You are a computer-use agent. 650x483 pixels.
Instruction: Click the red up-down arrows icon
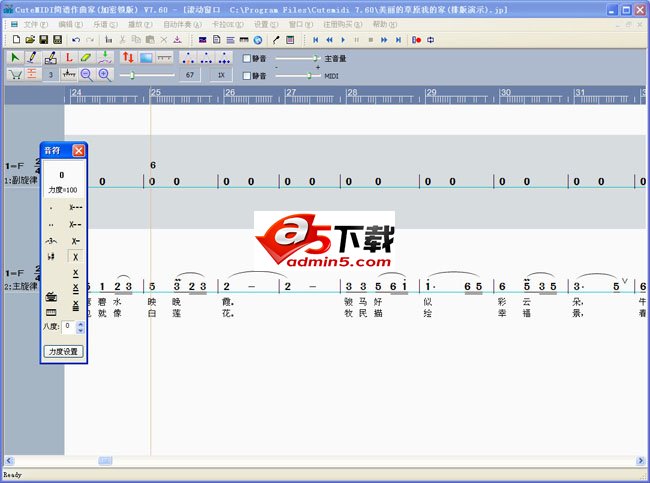(x=128, y=58)
